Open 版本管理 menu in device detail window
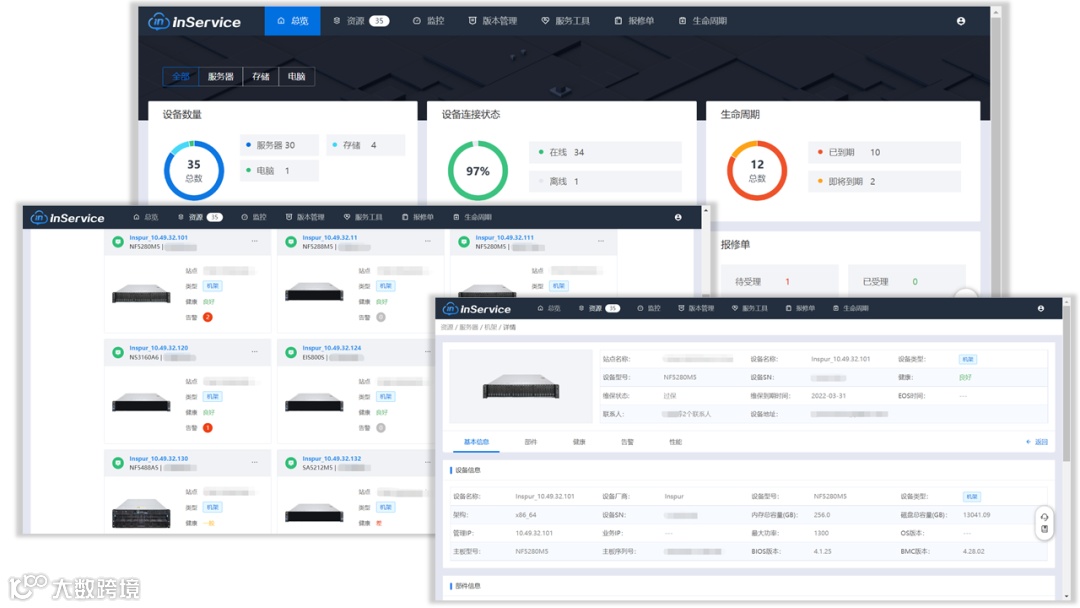 point(696,308)
